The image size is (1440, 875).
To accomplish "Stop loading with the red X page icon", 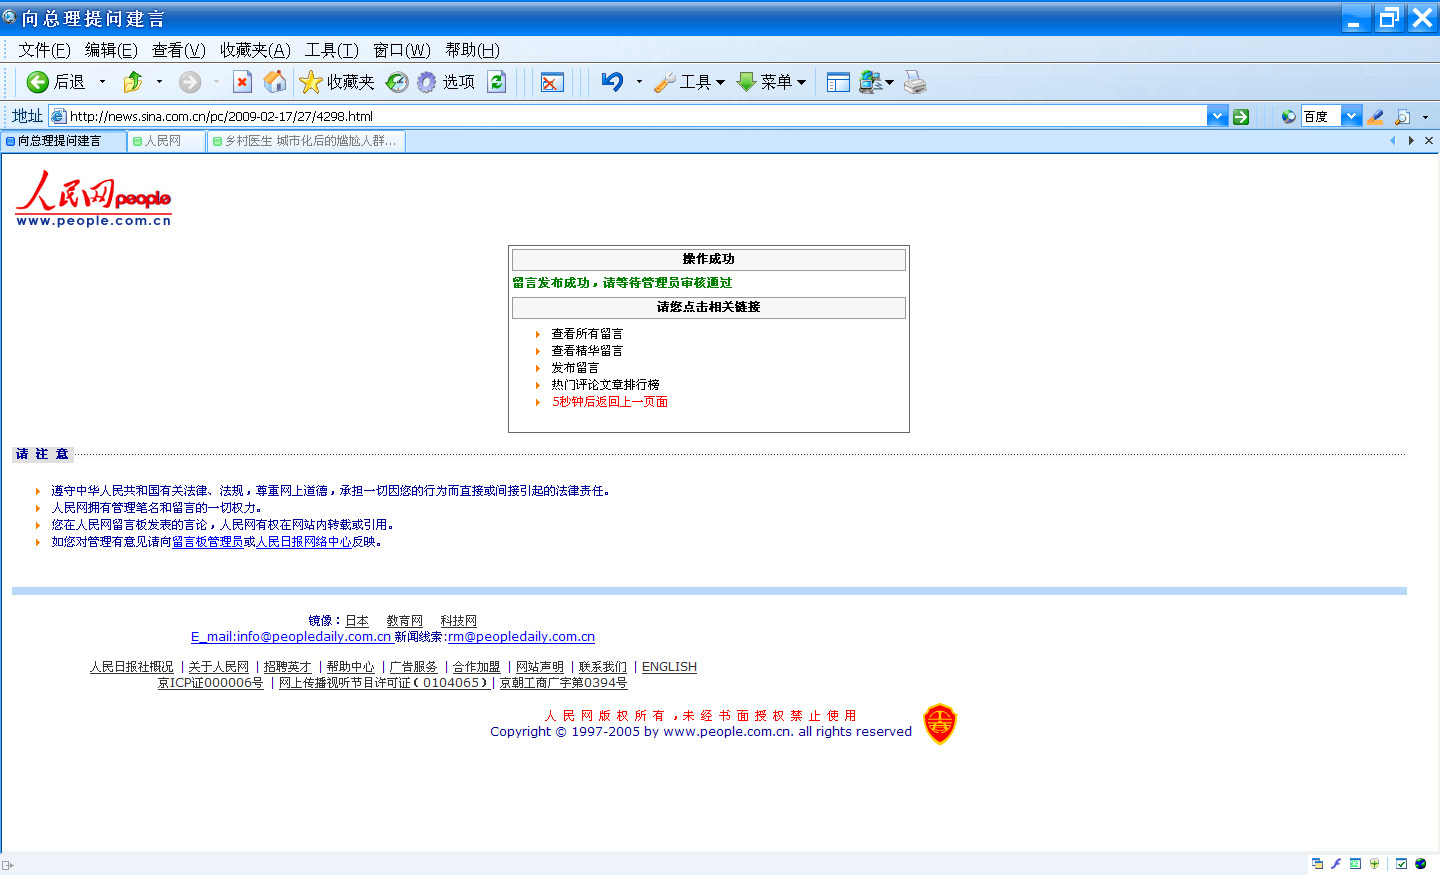I will point(242,82).
